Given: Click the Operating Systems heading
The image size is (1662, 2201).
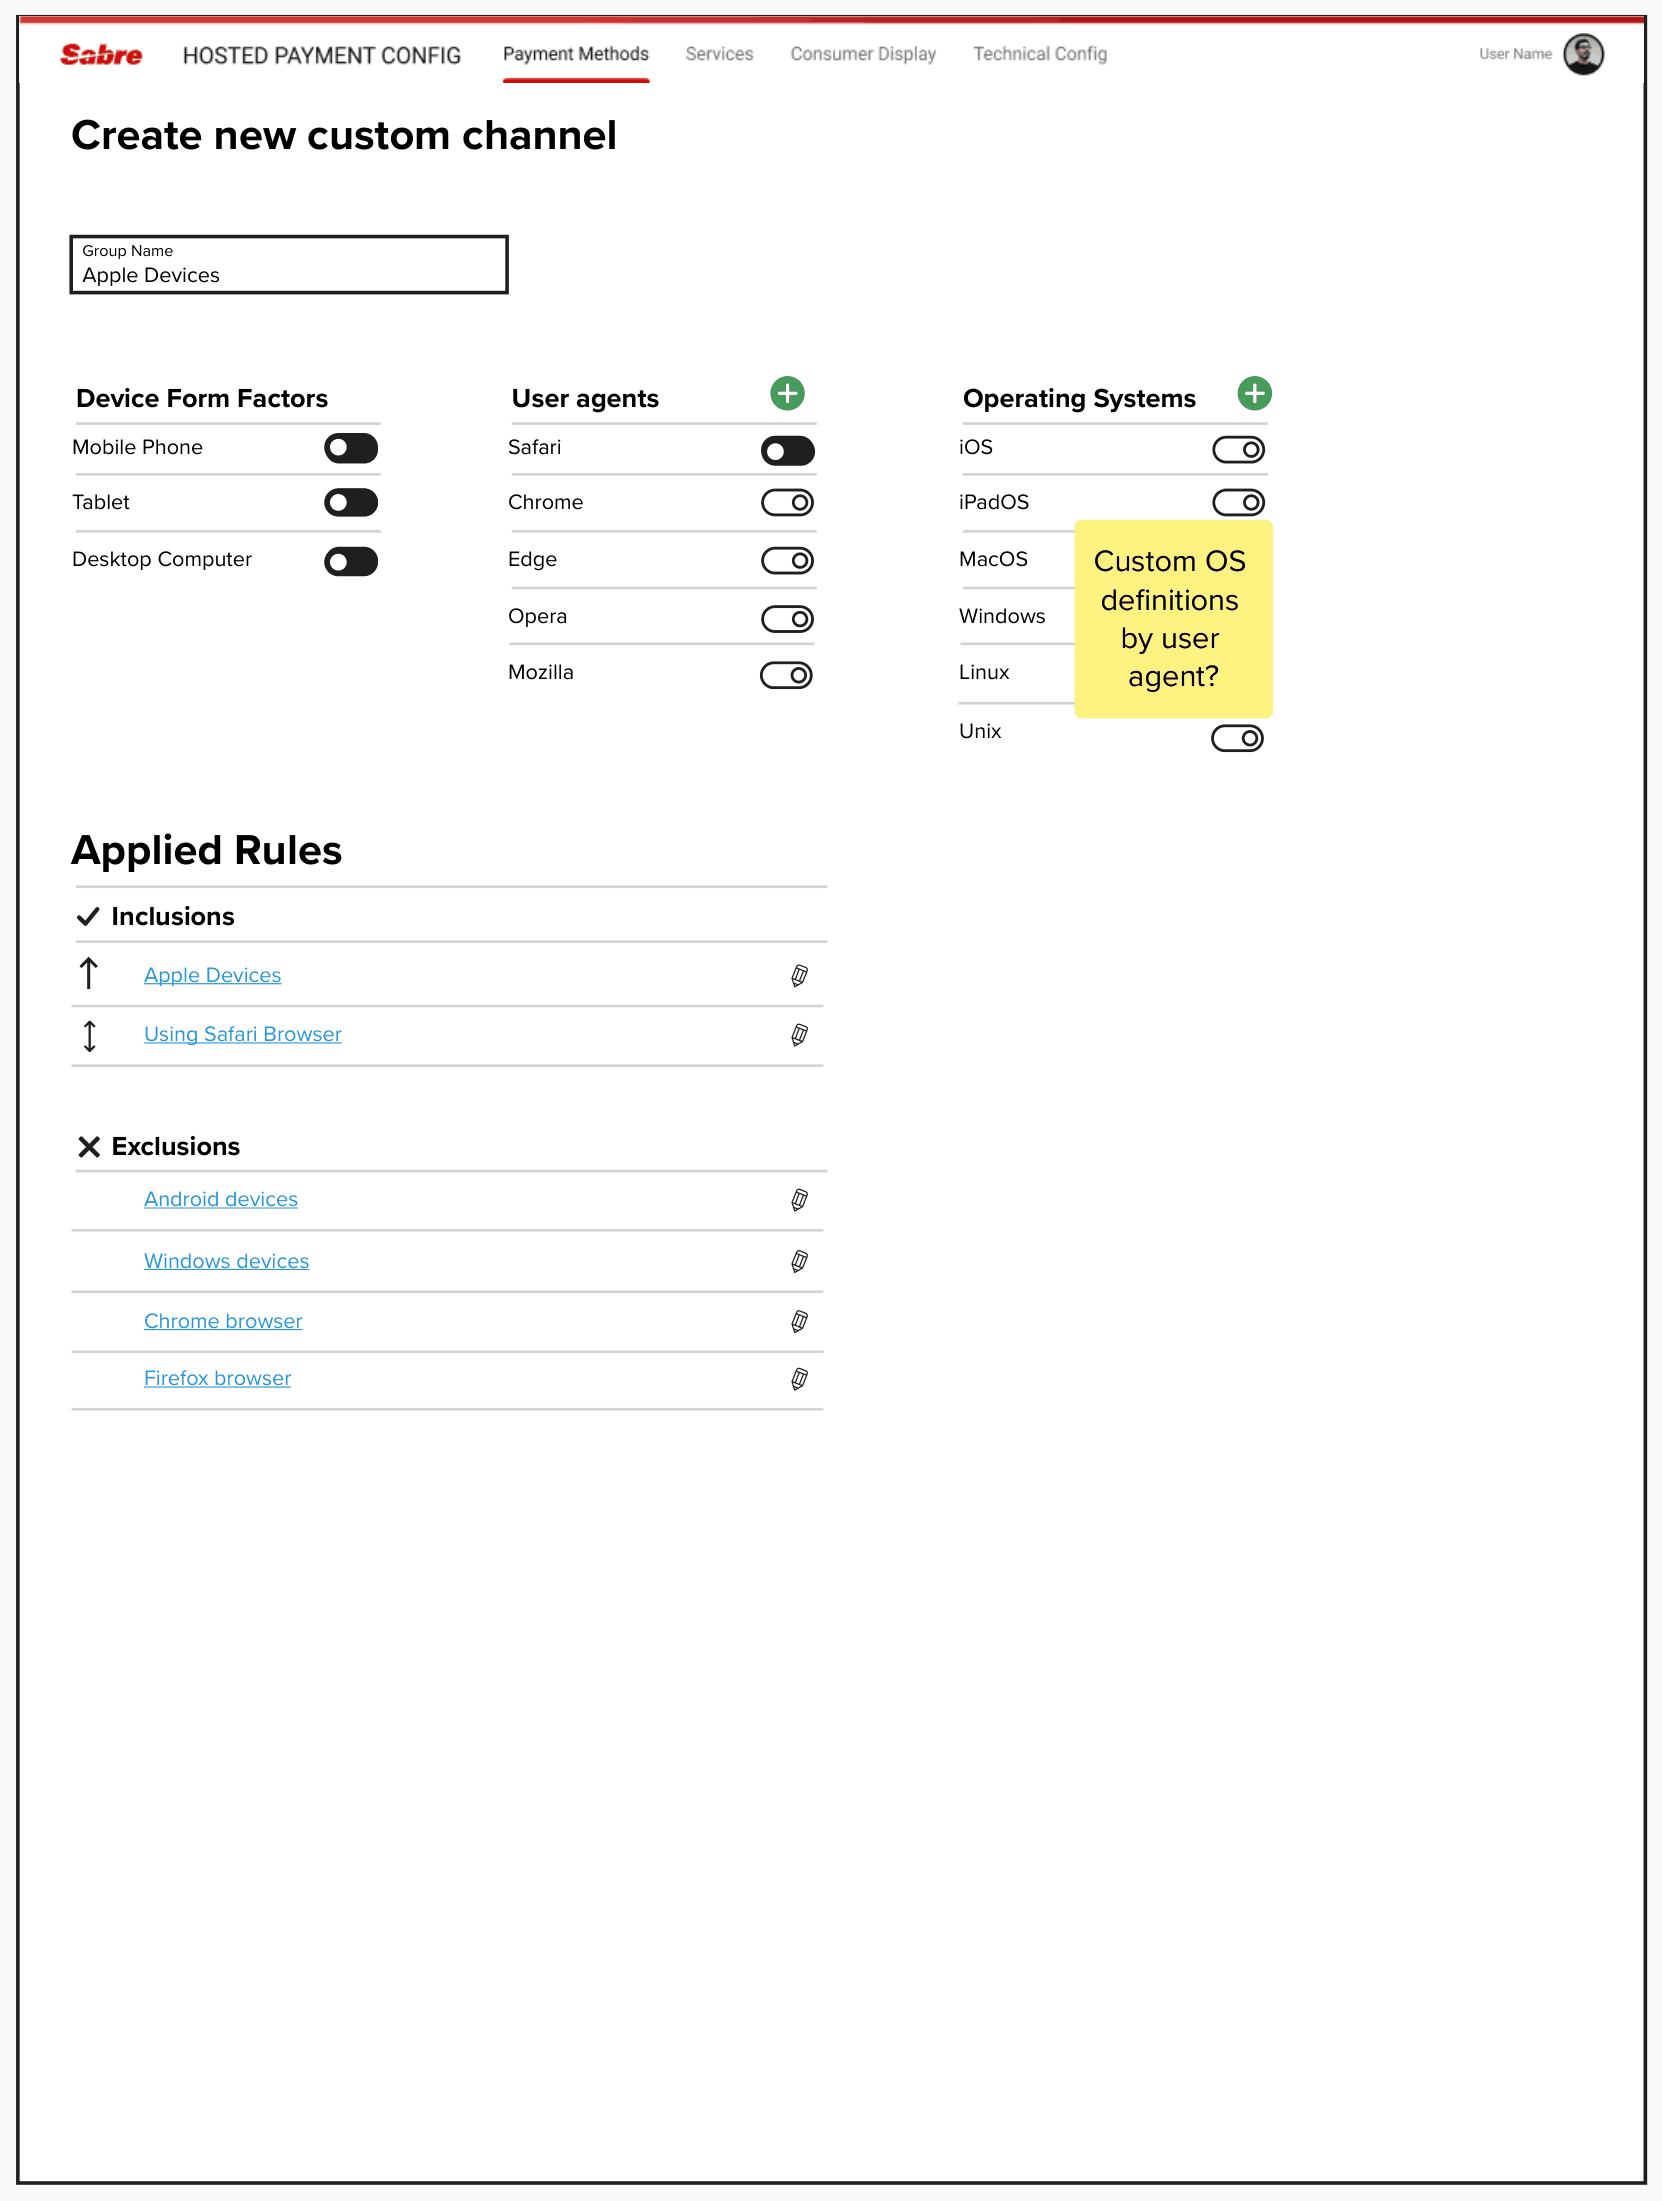Looking at the screenshot, I should pyautogui.click(x=1079, y=398).
